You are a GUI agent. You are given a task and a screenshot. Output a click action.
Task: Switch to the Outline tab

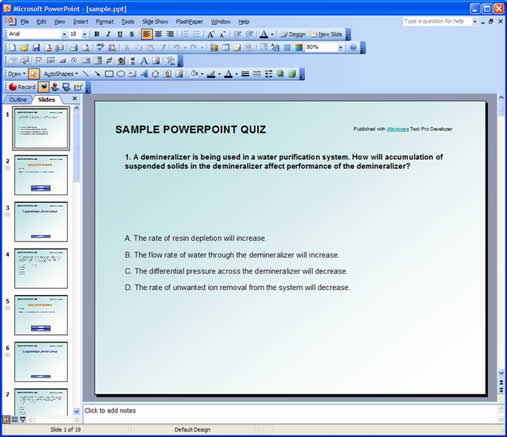(x=18, y=100)
